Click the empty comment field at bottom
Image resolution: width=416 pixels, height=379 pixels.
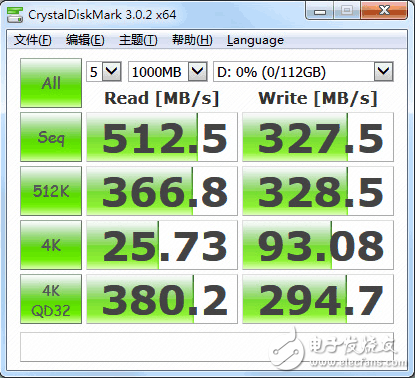click(207, 347)
